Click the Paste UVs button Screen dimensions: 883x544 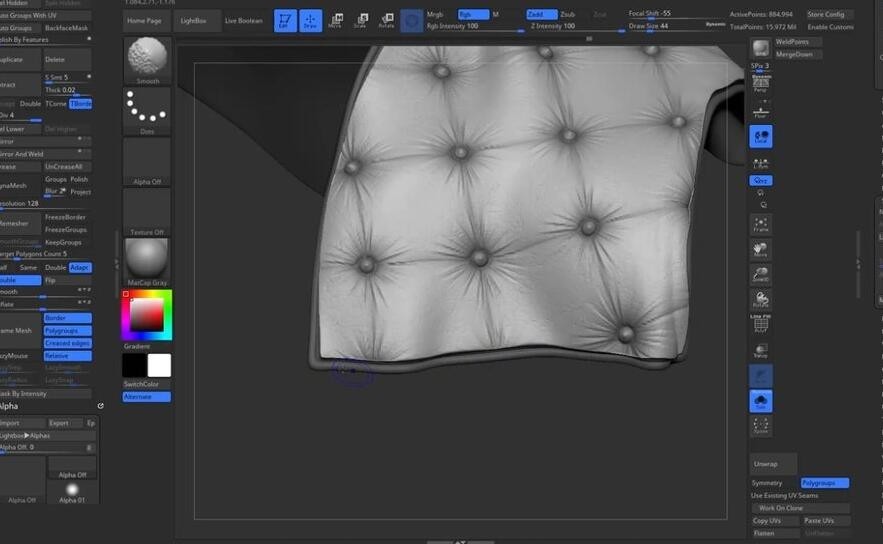(826, 521)
